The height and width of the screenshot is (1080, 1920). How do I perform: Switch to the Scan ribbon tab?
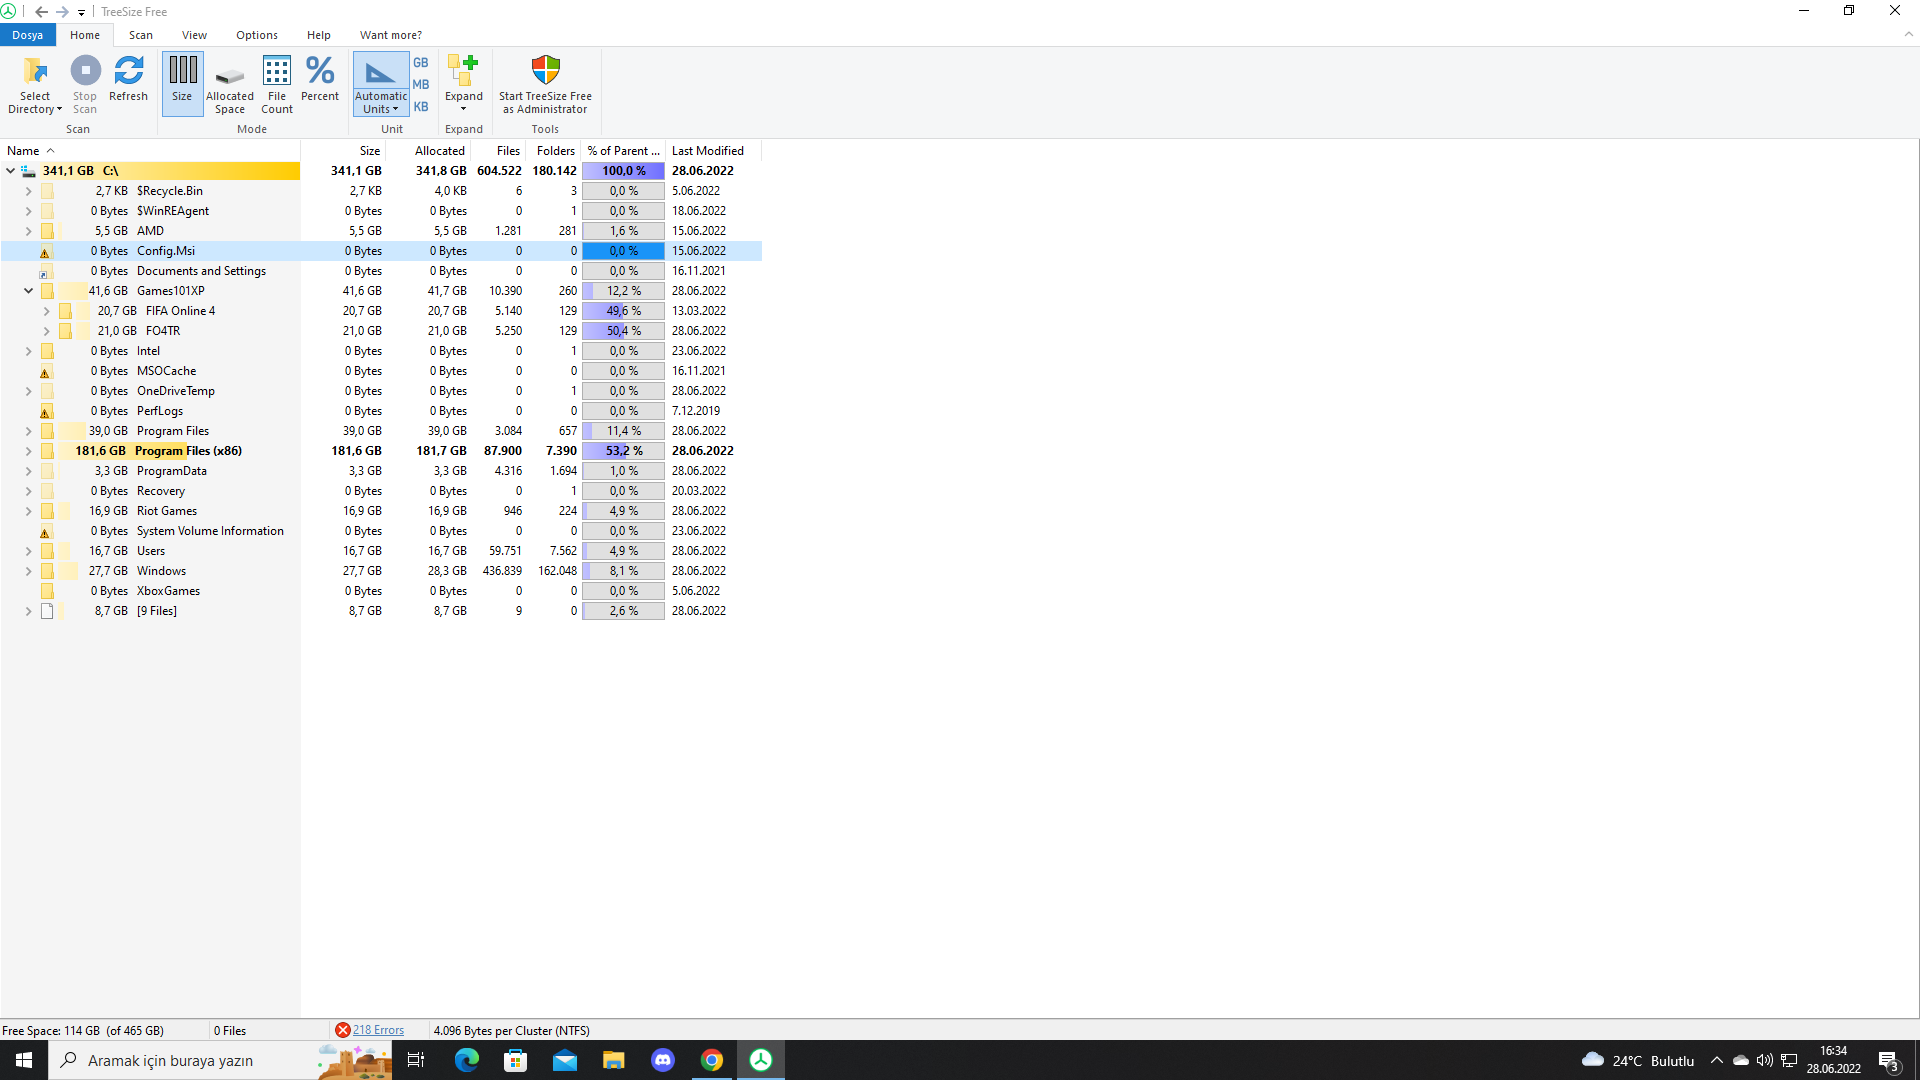click(x=141, y=35)
